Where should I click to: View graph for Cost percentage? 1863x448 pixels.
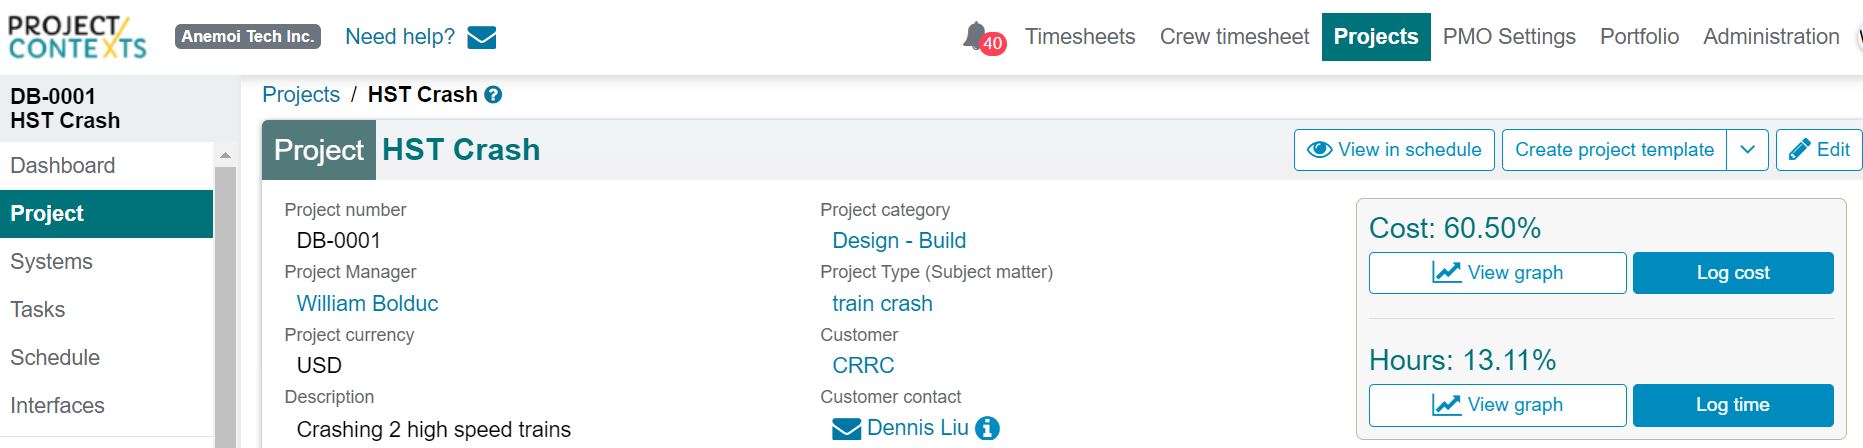(1497, 273)
